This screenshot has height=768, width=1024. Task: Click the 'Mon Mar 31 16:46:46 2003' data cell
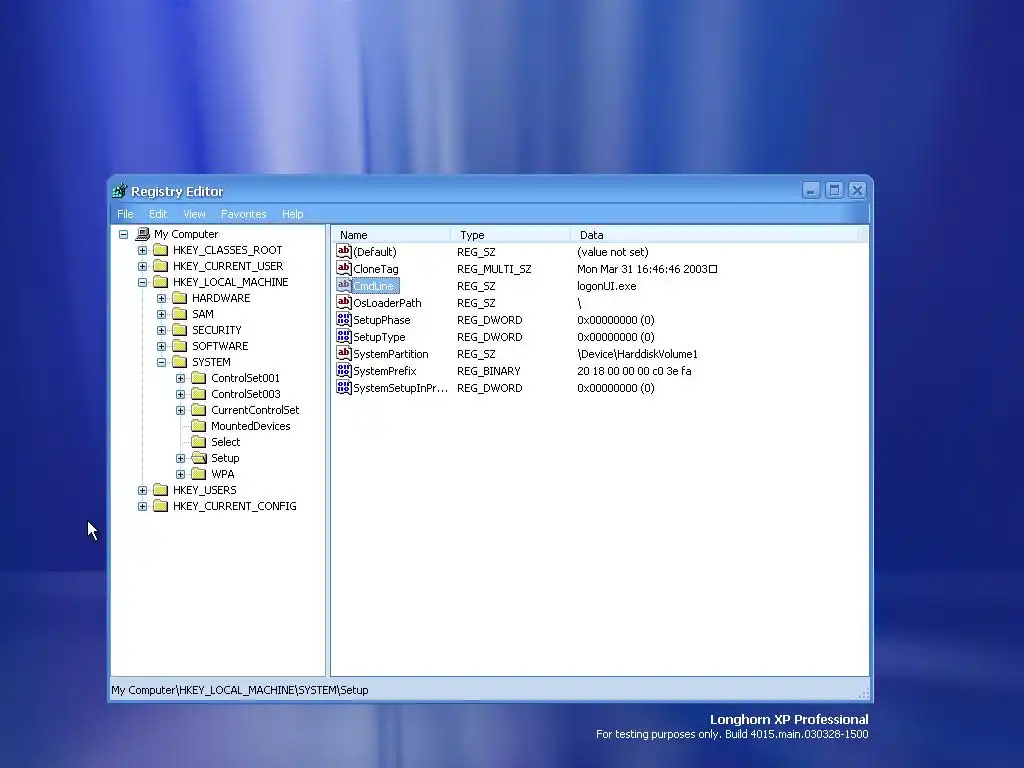(647, 269)
